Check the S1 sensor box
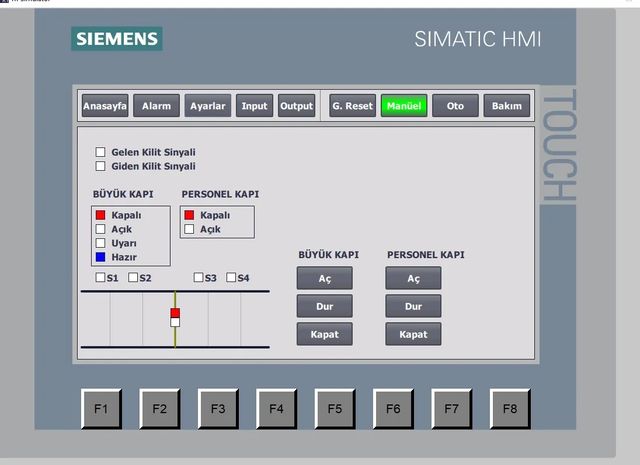Image resolution: width=640 pixels, height=465 pixels. tap(100, 278)
